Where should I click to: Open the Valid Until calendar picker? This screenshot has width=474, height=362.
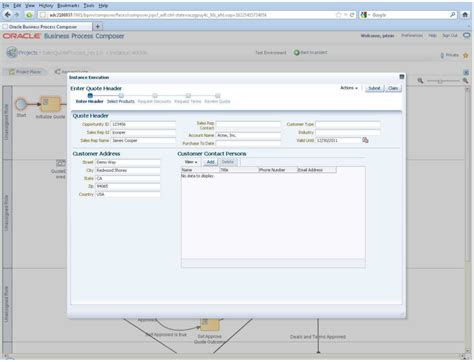[365, 140]
